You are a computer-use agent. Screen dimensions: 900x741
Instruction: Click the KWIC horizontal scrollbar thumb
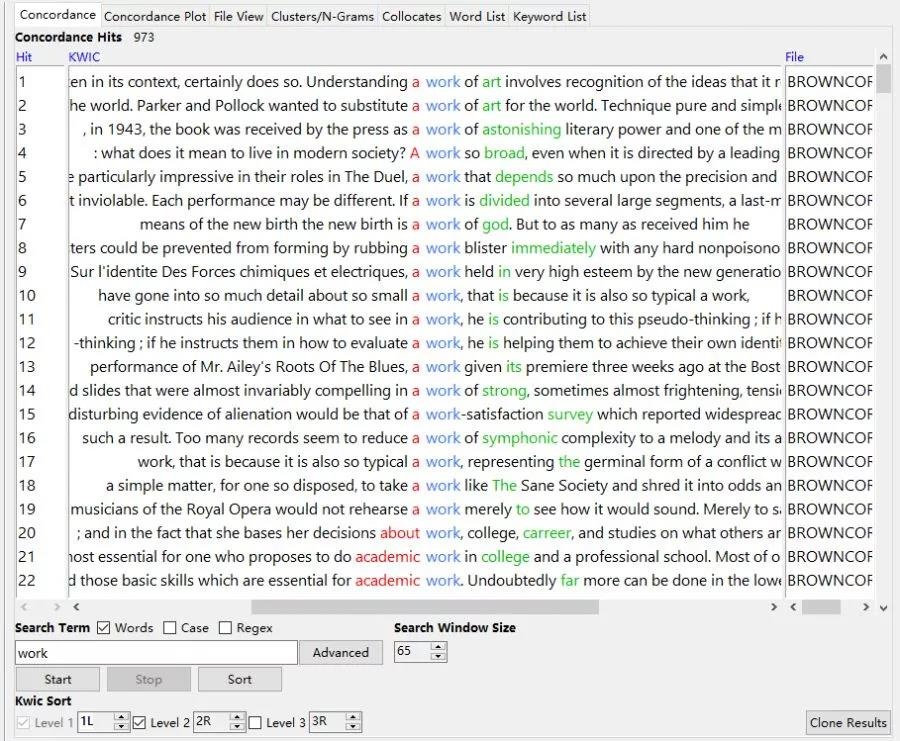pyautogui.click(x=424, y=607)
